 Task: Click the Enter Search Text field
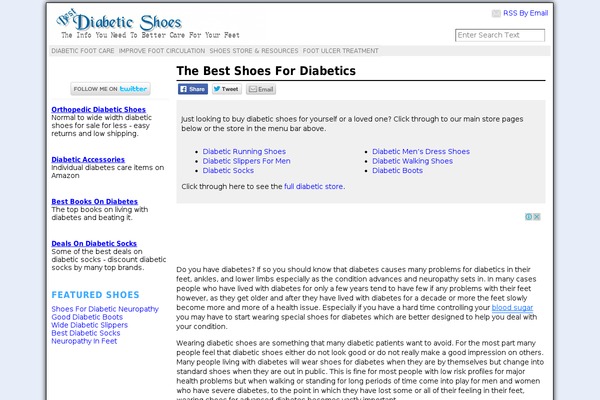500,35
